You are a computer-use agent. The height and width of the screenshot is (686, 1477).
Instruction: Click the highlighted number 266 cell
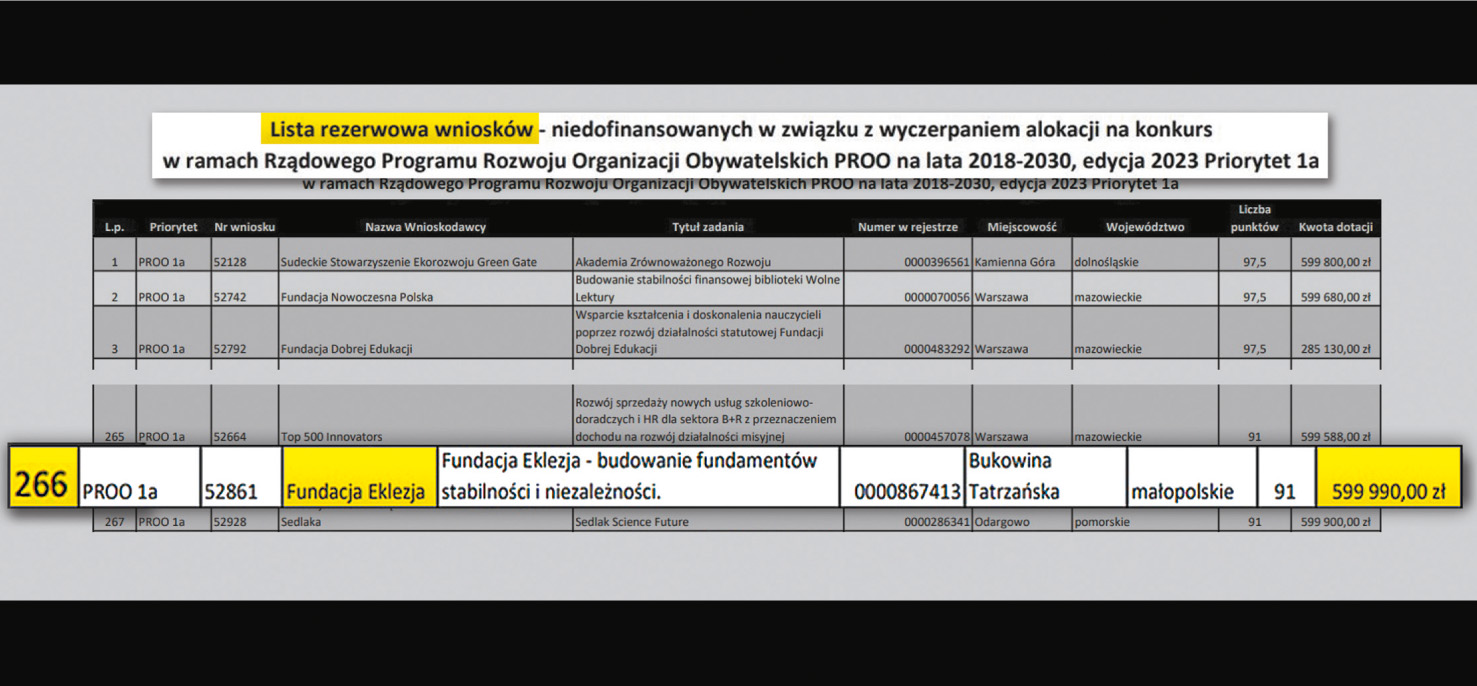point(44,476)
